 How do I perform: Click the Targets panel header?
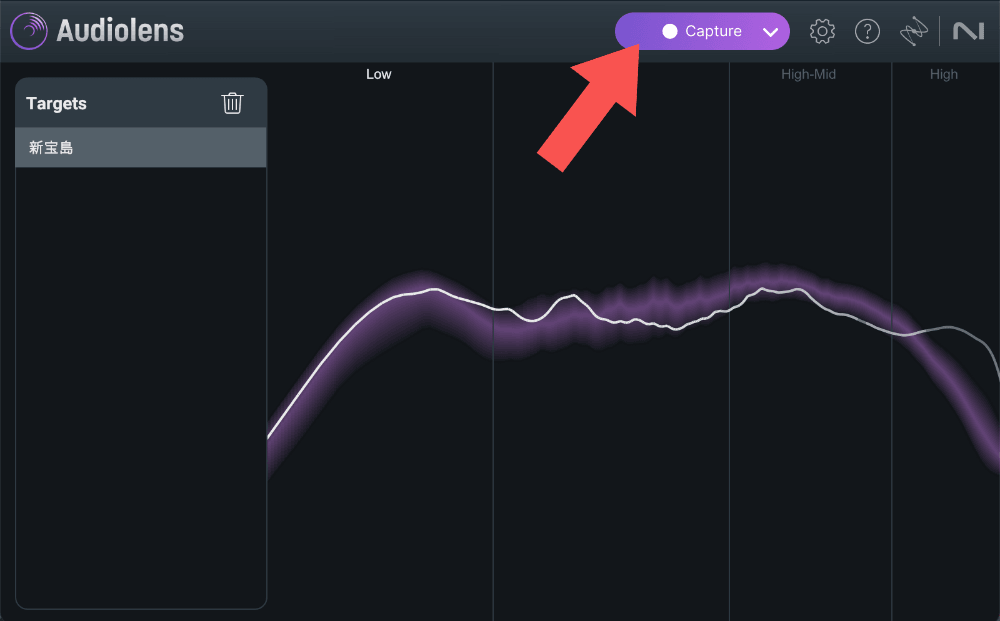point(57,104)
